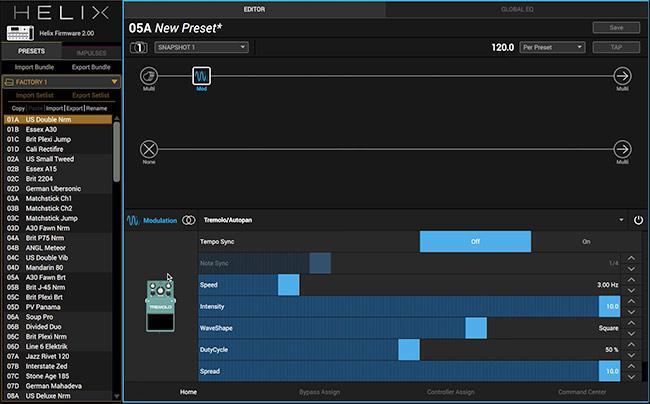Click the Multi output block on path 1
The width and height of the screenshot is (650, 404).
tap(622, 77)
